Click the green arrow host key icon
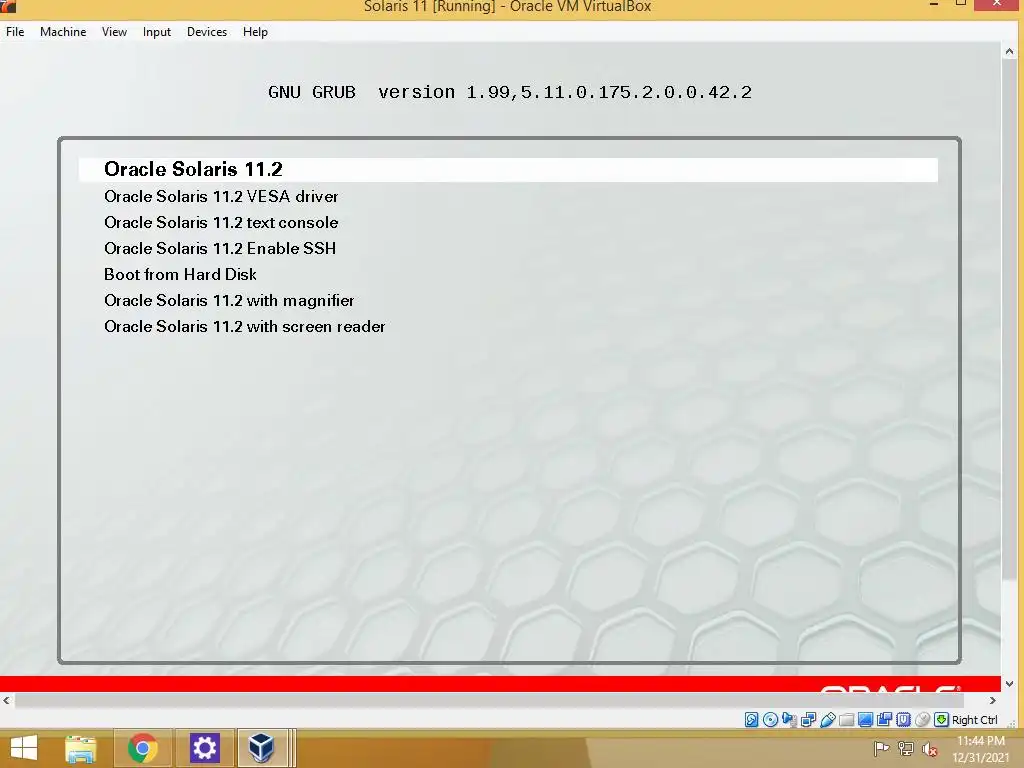The width and height of the screenshot is (1024, 768). pos(941,720)
